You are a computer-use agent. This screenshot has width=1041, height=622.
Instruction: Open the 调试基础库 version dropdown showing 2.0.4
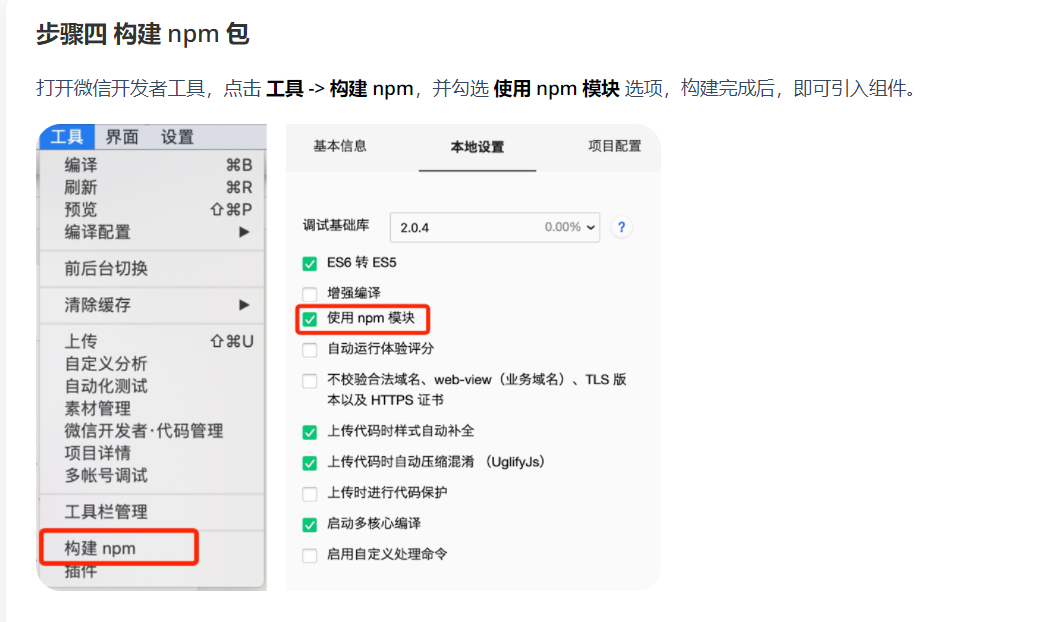click(x=494, y=227)
